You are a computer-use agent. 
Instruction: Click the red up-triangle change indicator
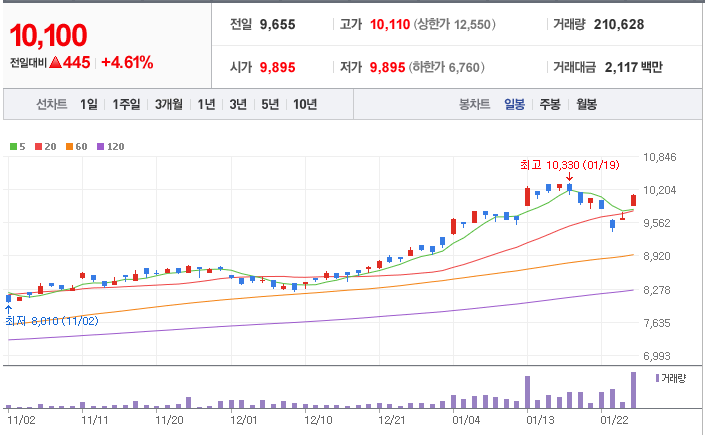click(x=55, y=63)
